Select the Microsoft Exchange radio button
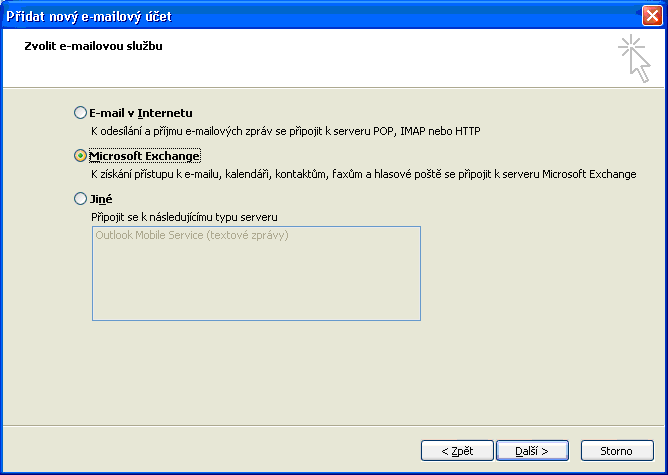Screen dimensions: 668x475 click(x=80, y=156)
